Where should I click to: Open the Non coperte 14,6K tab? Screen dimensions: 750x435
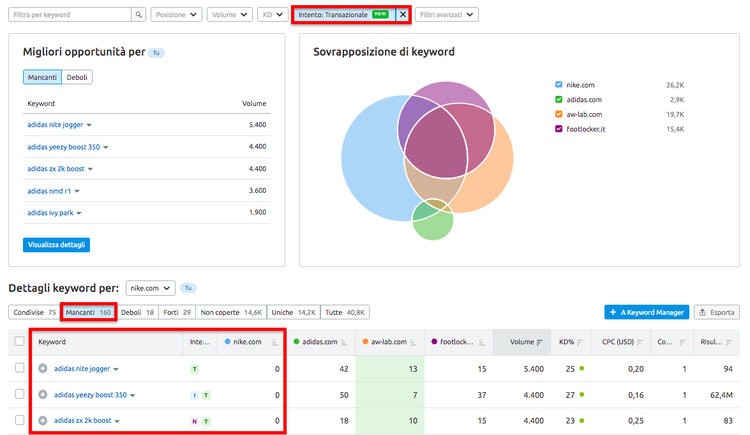pos(232,312)
